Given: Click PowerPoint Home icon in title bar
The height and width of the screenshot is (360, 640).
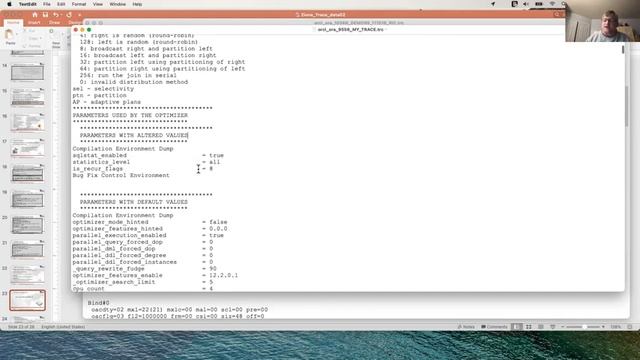Looking at the screenshot, I should [x=35, y=15].
